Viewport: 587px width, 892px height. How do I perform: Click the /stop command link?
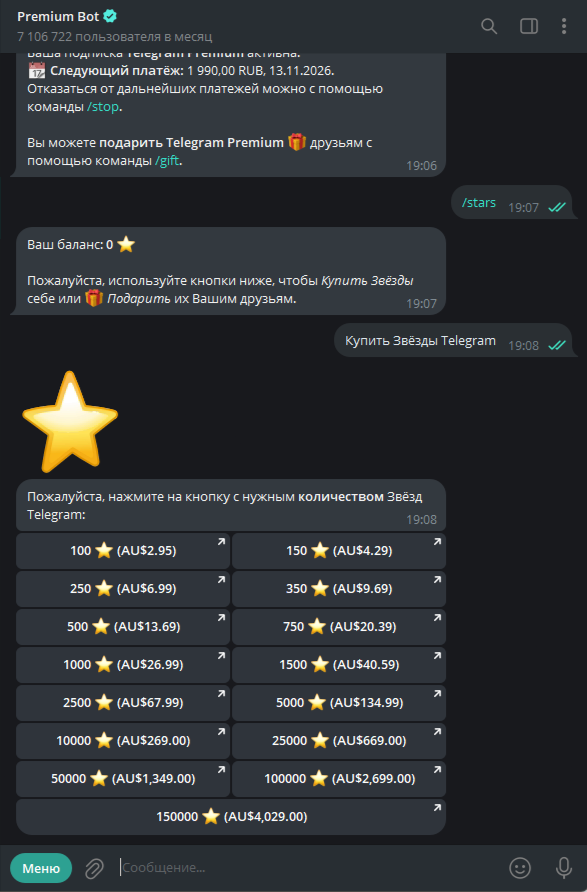point(103,107)
